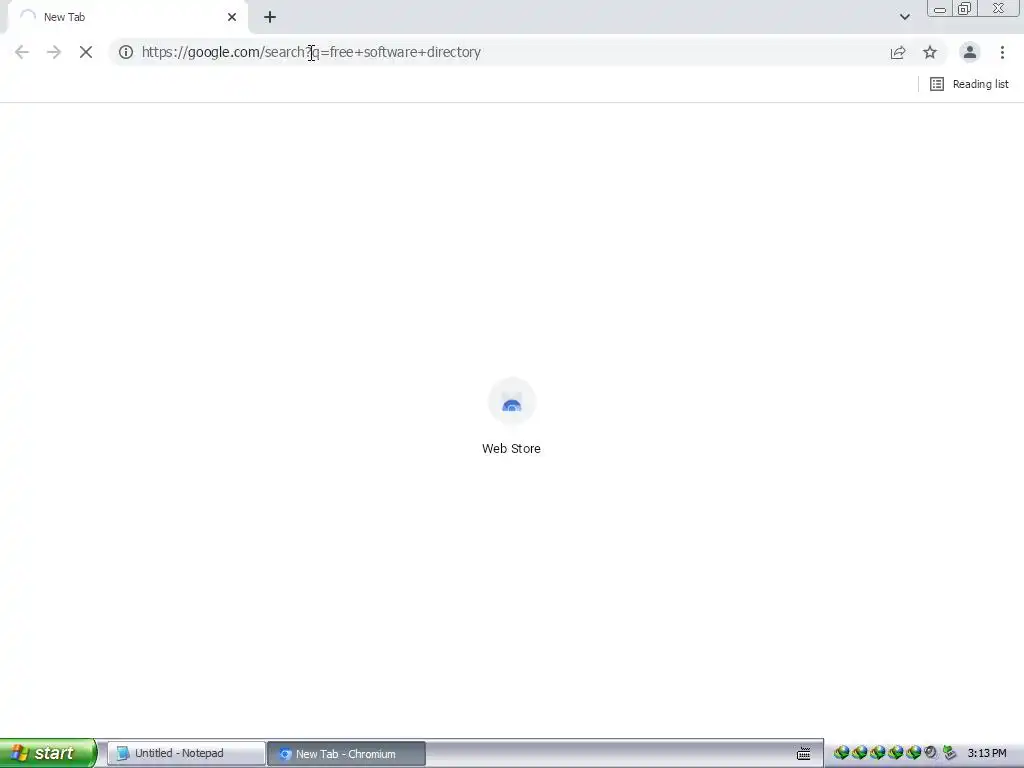
Task: Go back to previous page
Action: click(22, 52)
